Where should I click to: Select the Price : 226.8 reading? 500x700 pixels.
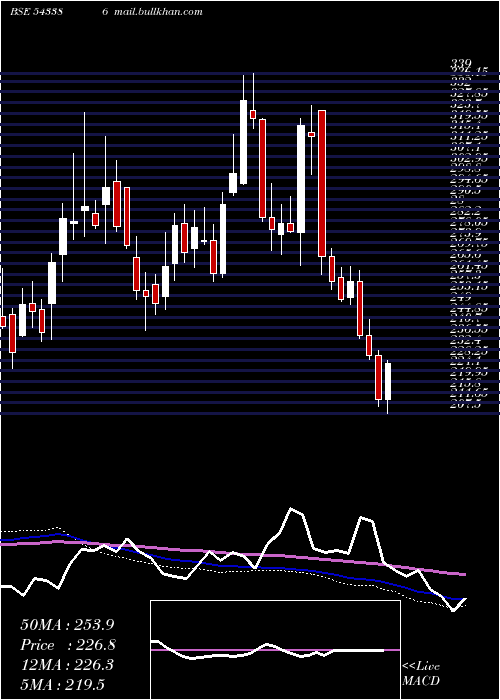[68, 645]
